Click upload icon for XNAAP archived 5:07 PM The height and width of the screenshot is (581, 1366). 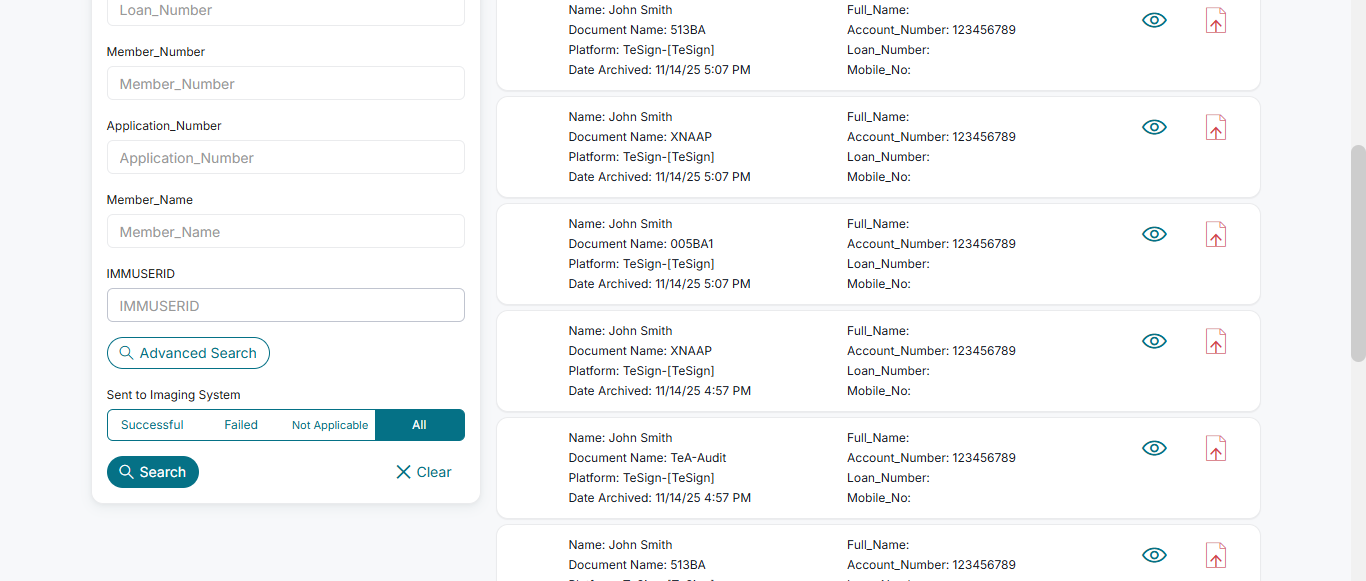point(1215,127)
